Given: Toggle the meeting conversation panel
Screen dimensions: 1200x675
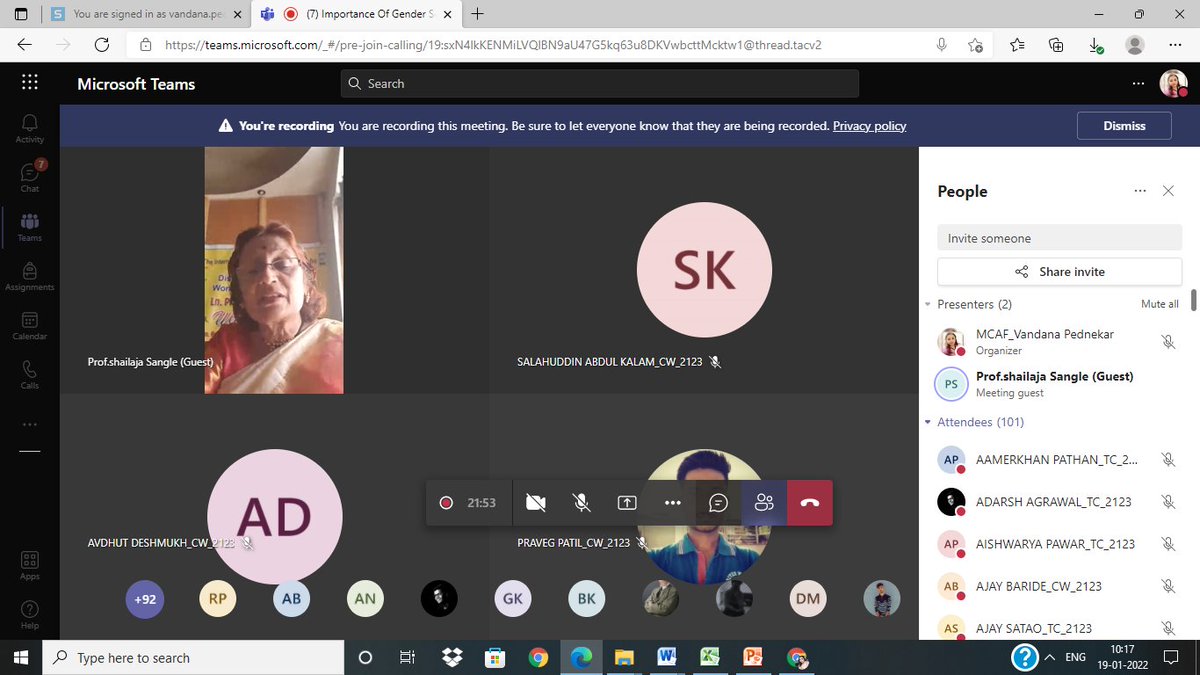Looking at the screenshot, I should [x=718, y=503].
